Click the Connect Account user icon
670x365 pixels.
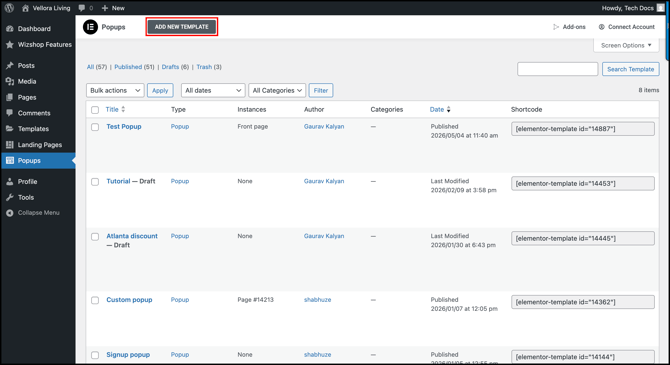tap(601, 26)
